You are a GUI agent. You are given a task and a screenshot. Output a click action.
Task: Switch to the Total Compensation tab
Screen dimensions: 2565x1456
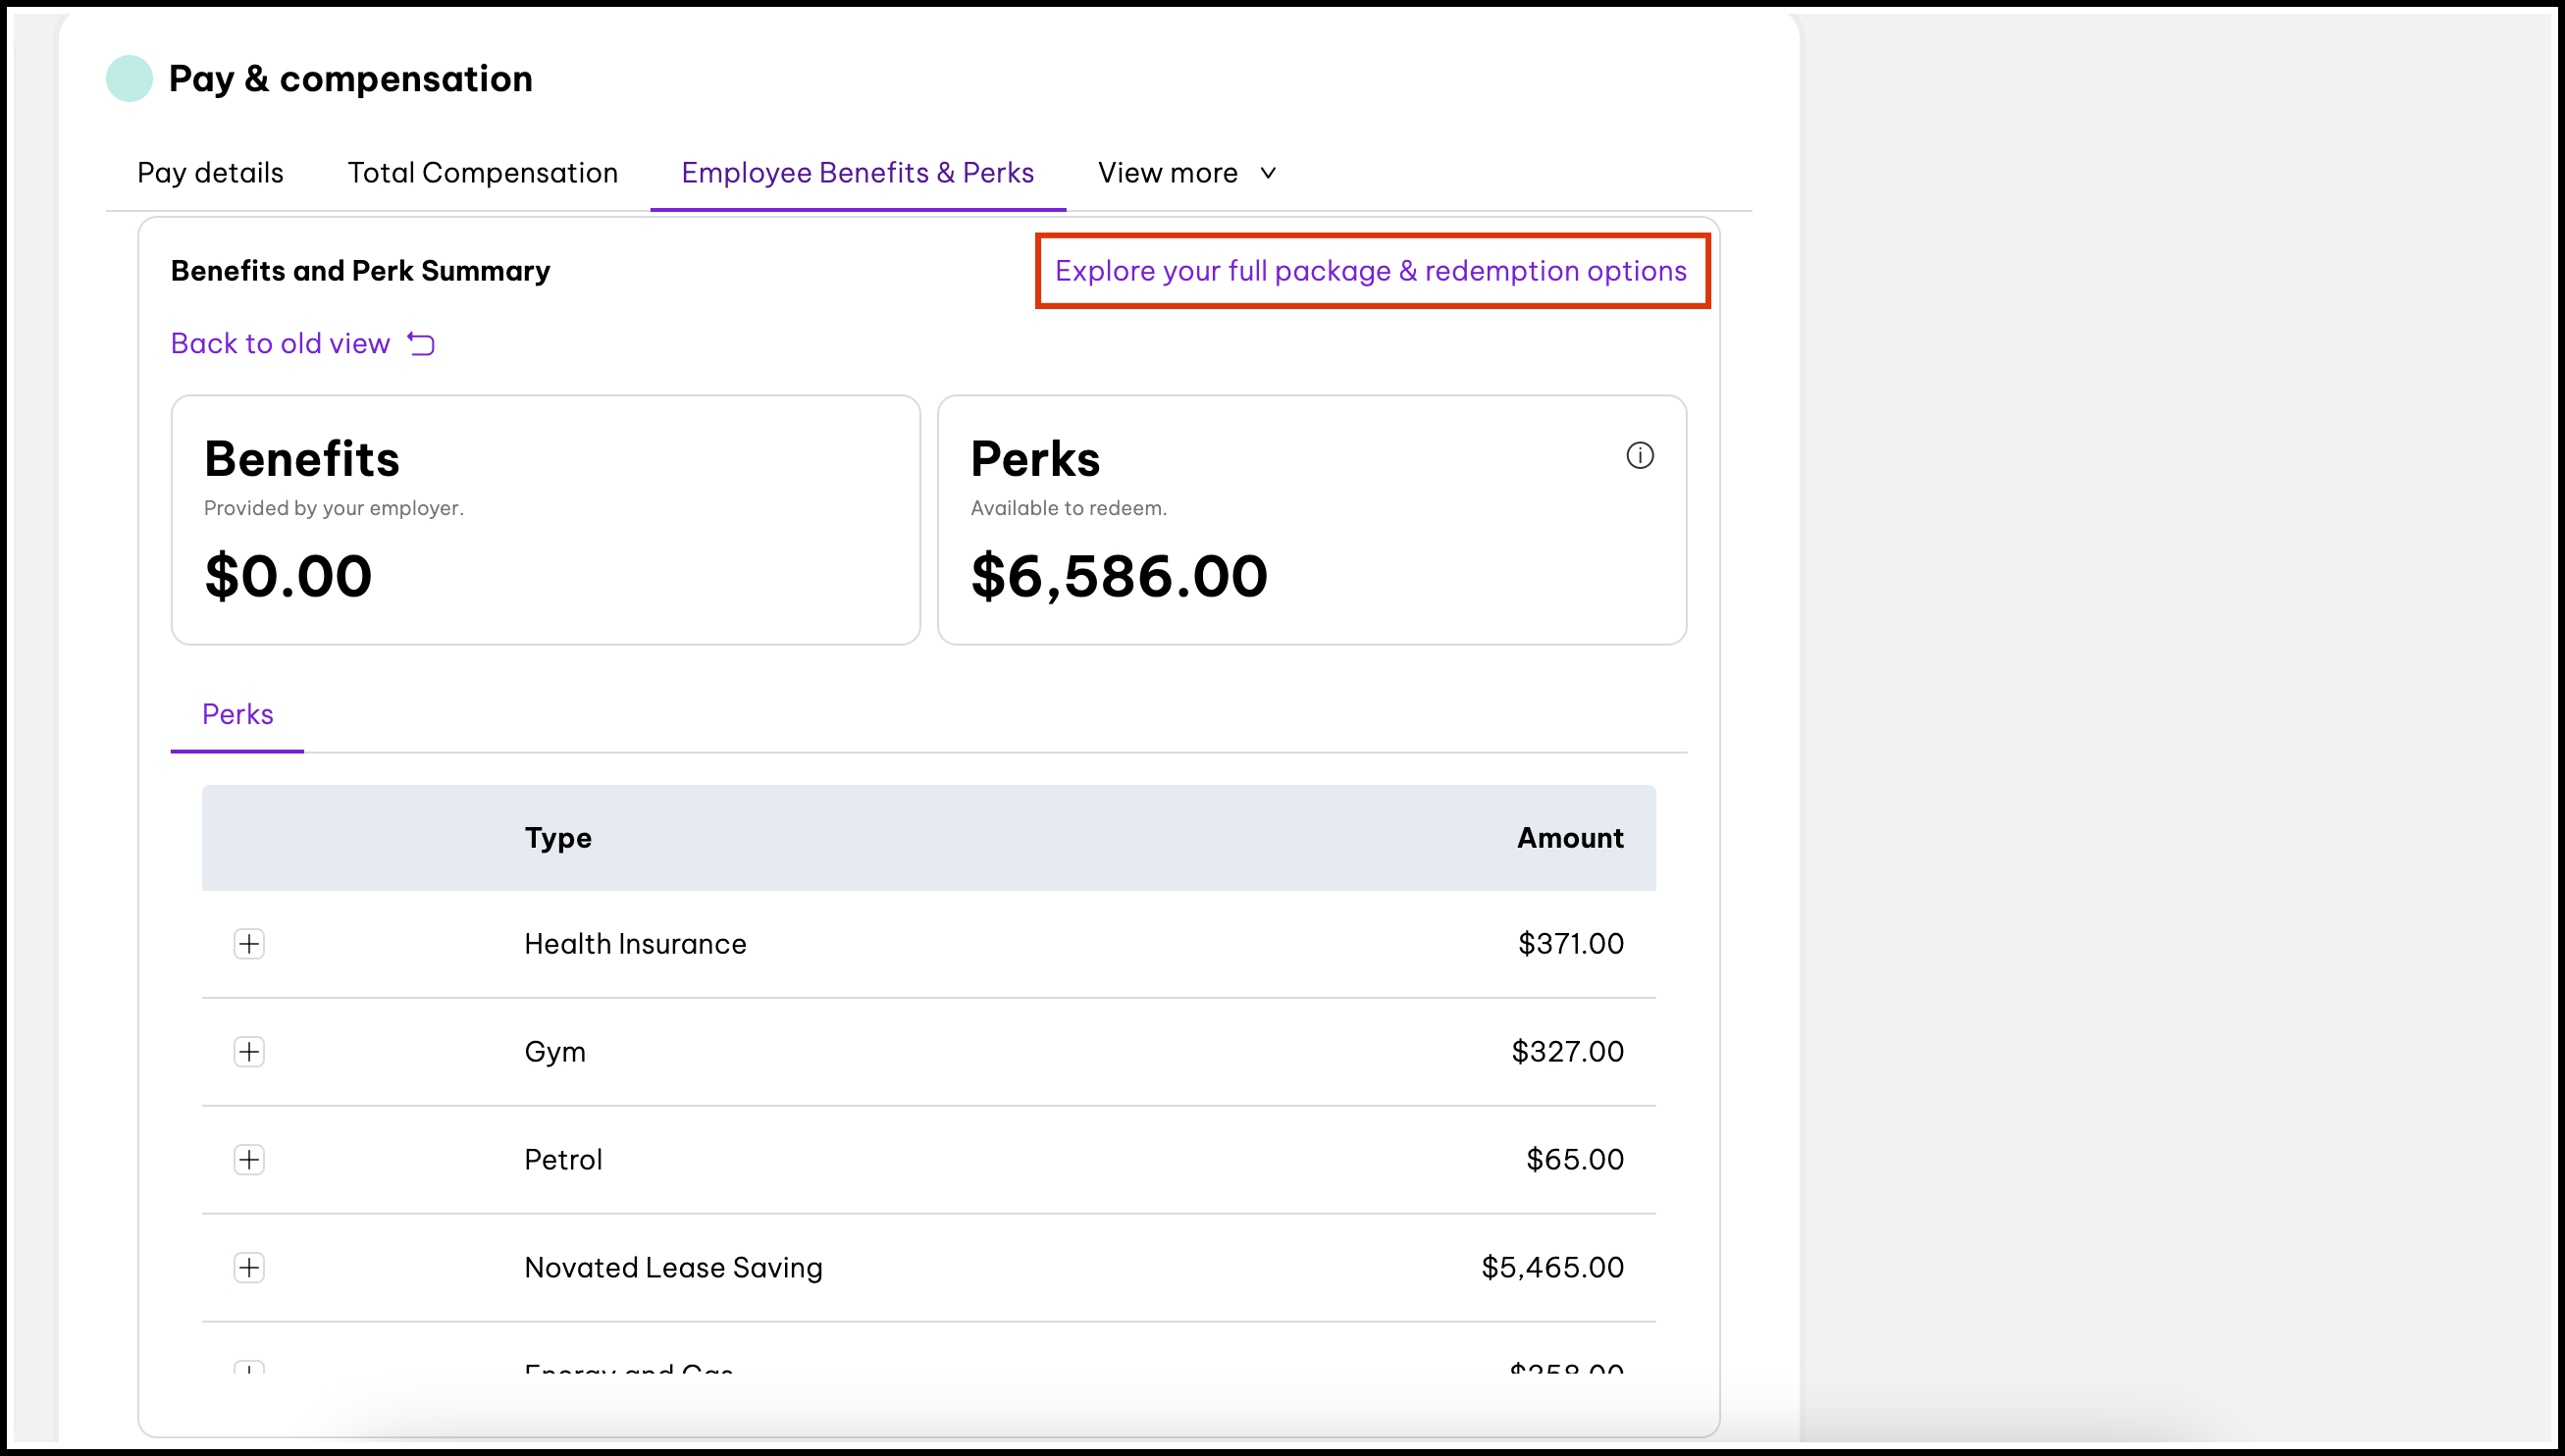pyautogui.click(x=482, y=172)
